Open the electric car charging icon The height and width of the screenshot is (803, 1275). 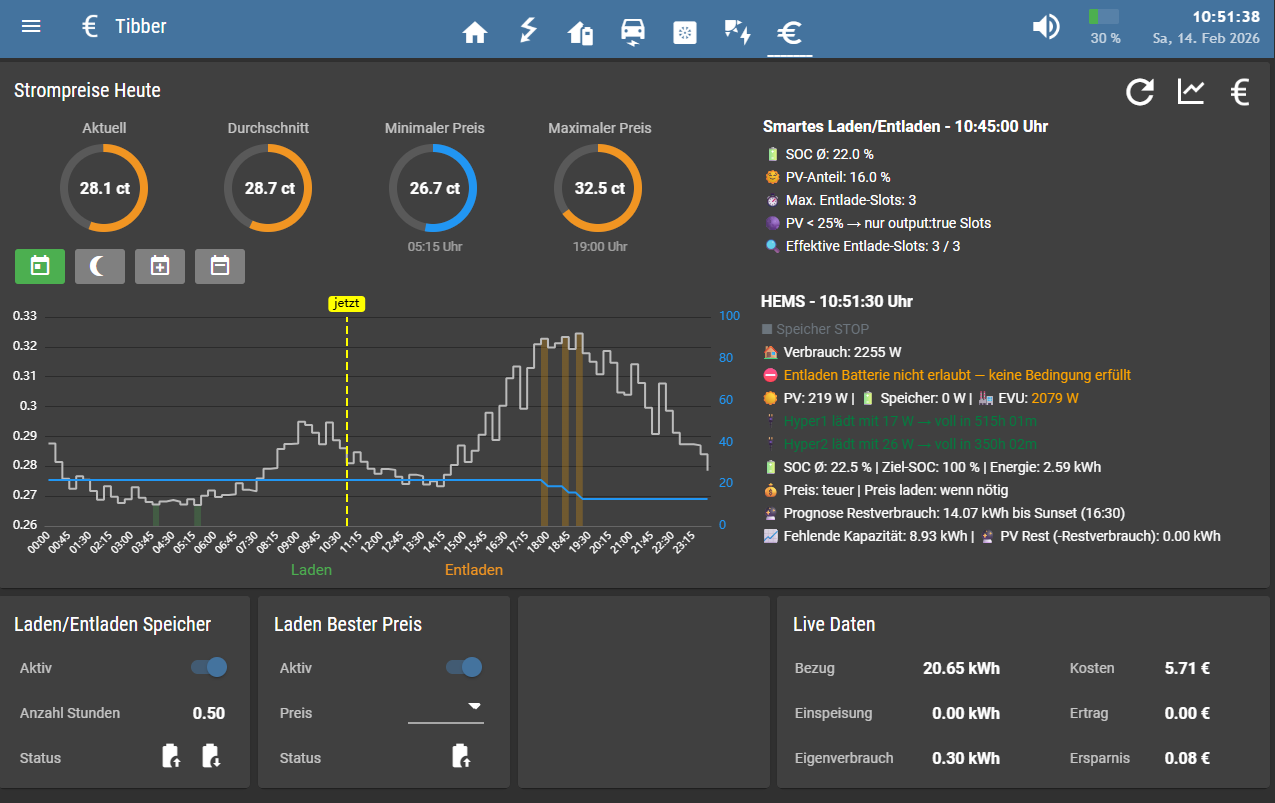coord(633,32)
